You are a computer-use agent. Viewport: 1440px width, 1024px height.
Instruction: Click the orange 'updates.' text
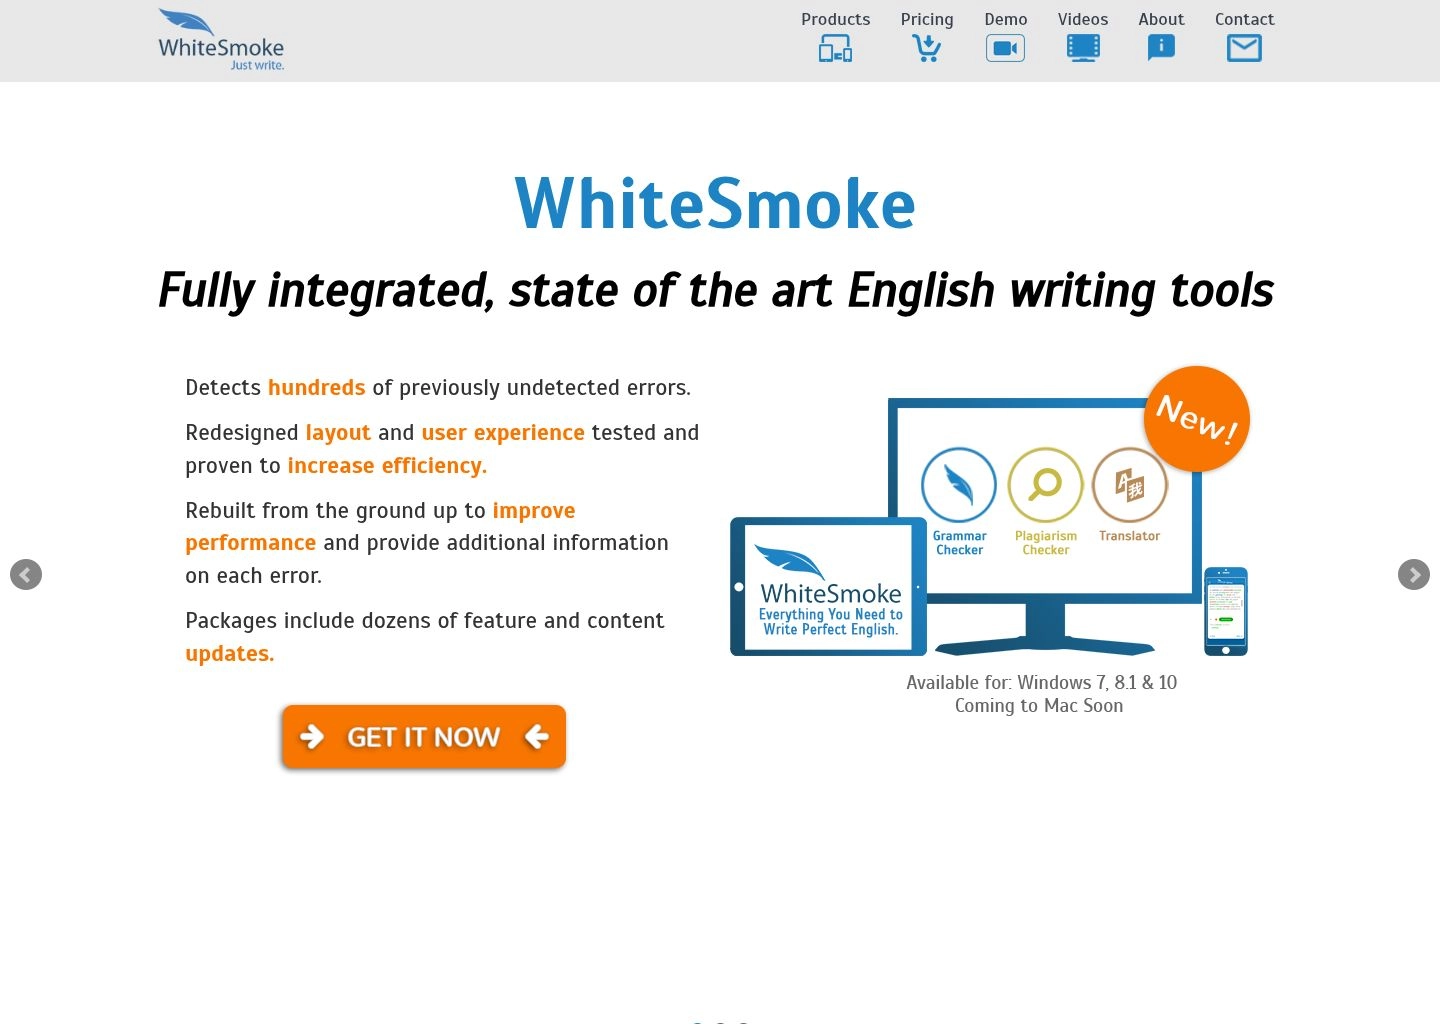pos(230,654)
